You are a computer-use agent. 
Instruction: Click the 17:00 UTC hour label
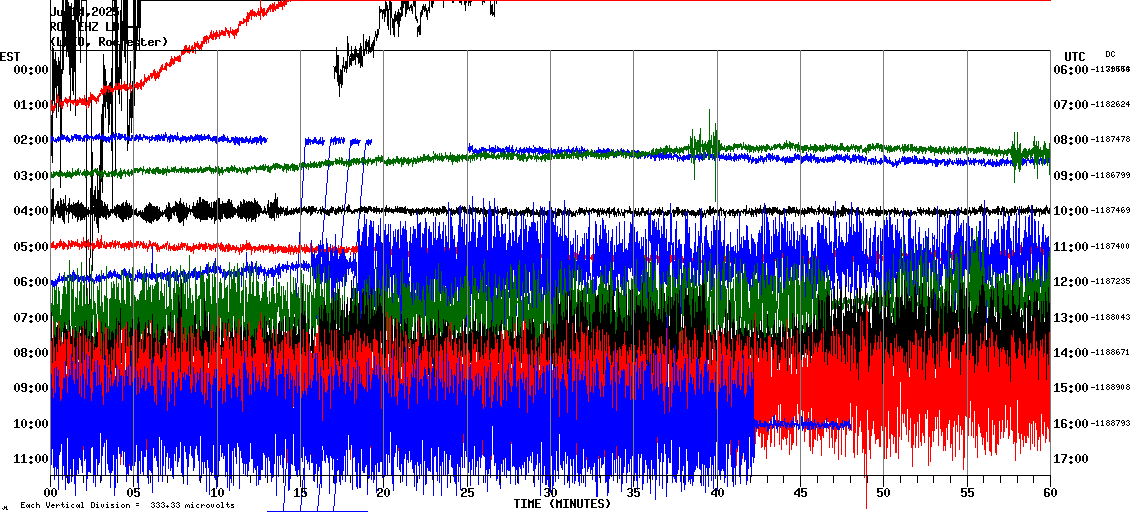click(1073, 459)
